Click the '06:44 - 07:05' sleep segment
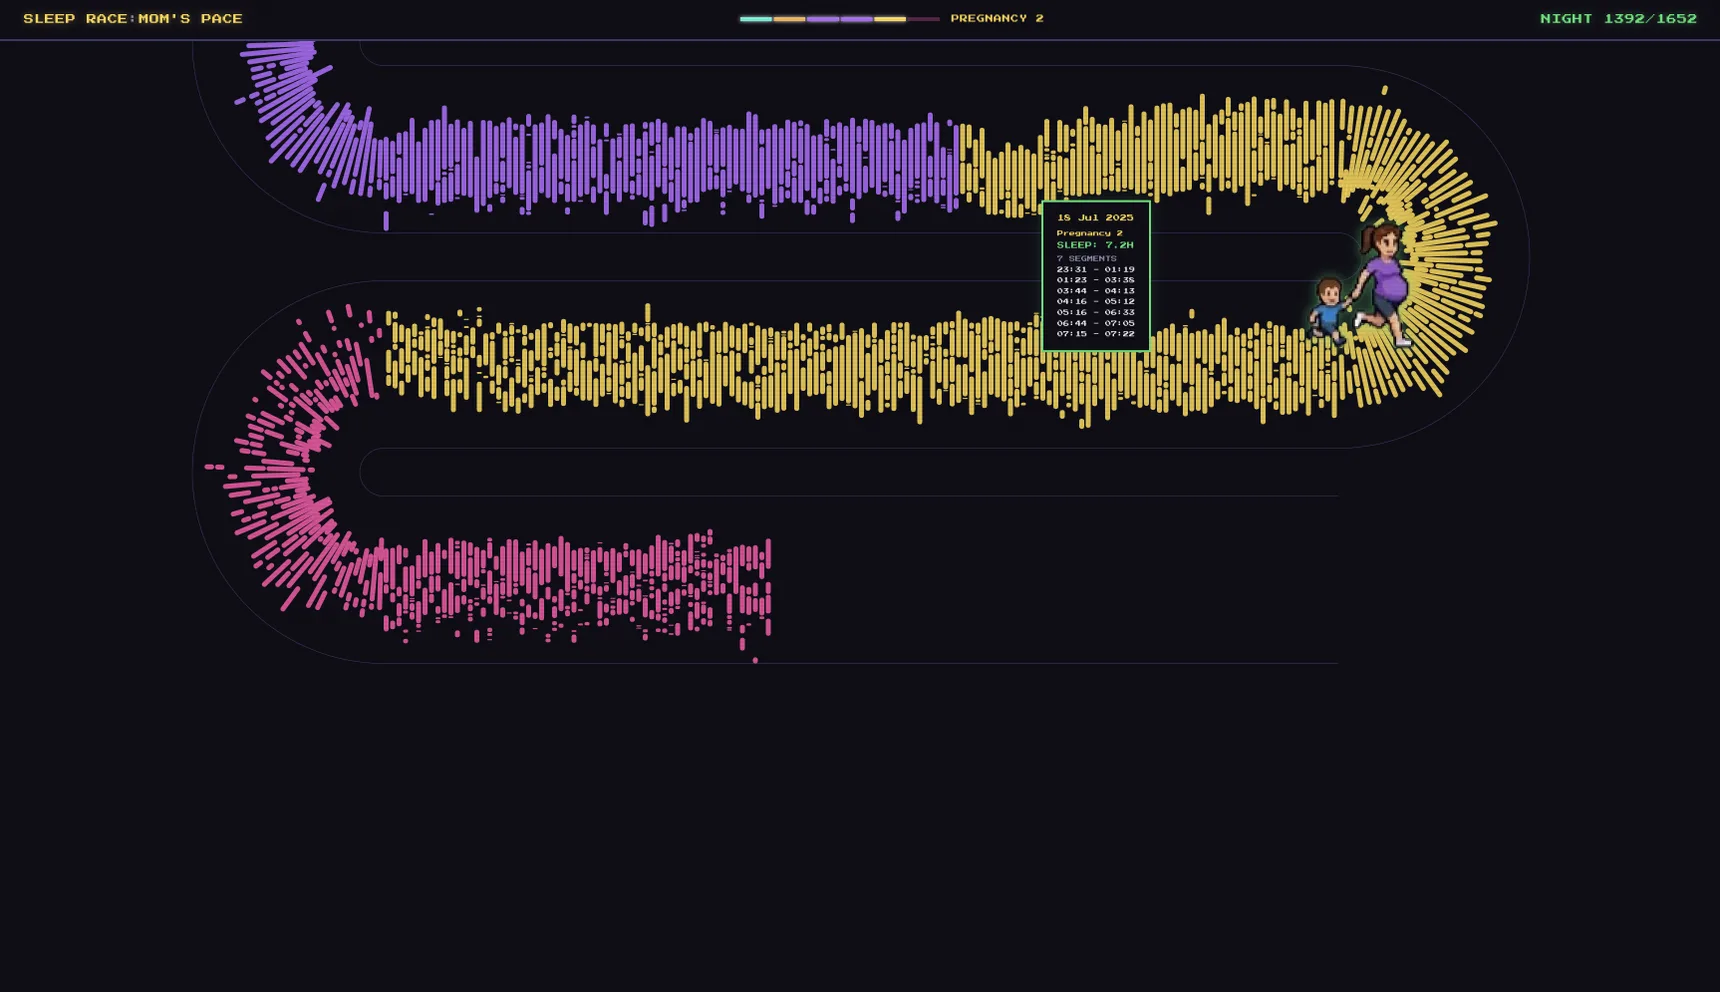Viewport: 1720px width, 992px height. pyautogui.click(x=1095, y=323)
